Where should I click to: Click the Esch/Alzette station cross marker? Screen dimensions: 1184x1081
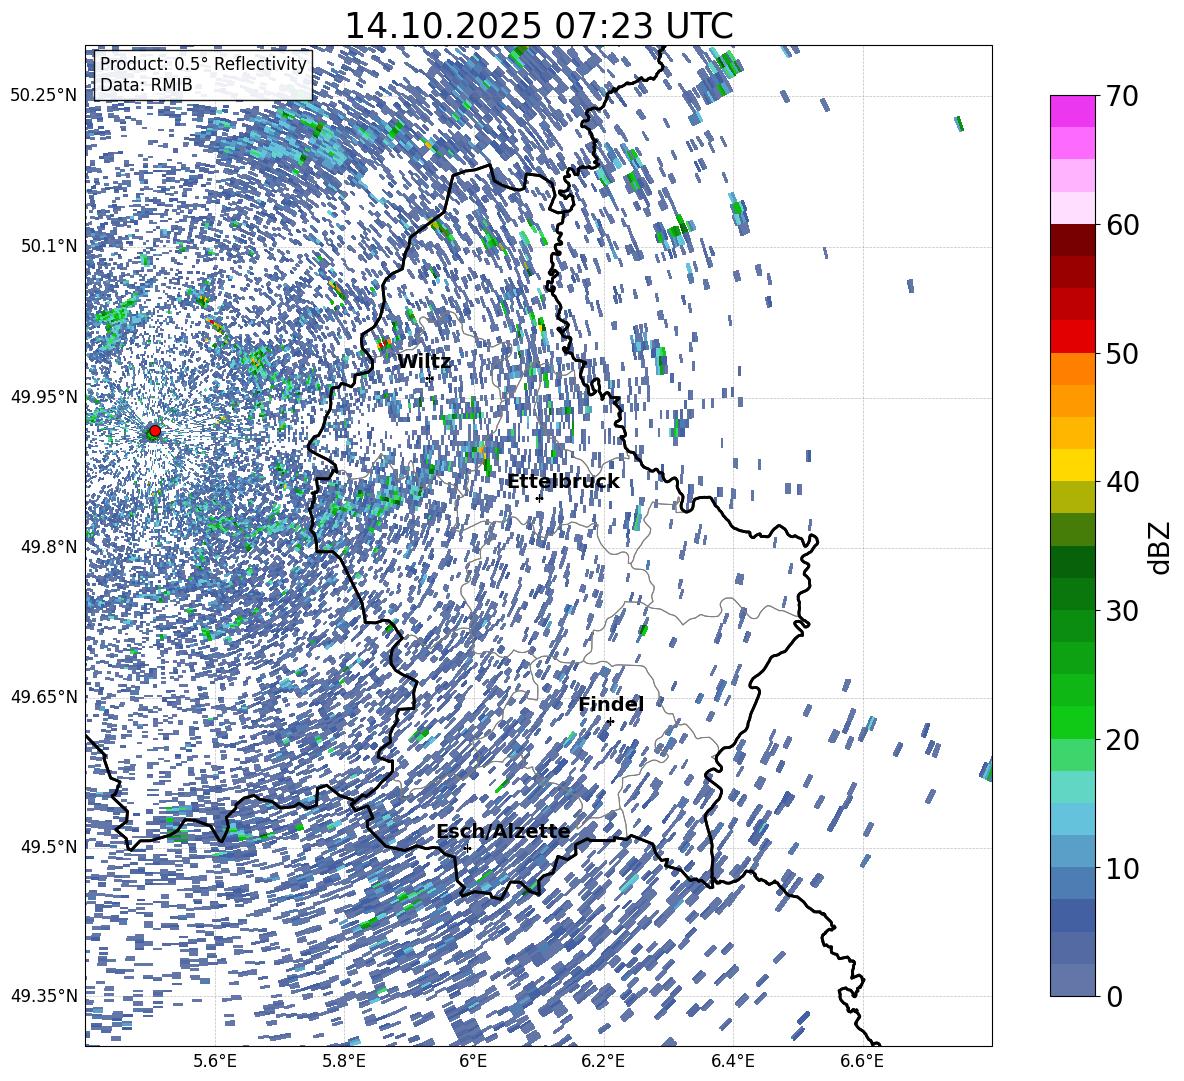[x=467, y=848]
